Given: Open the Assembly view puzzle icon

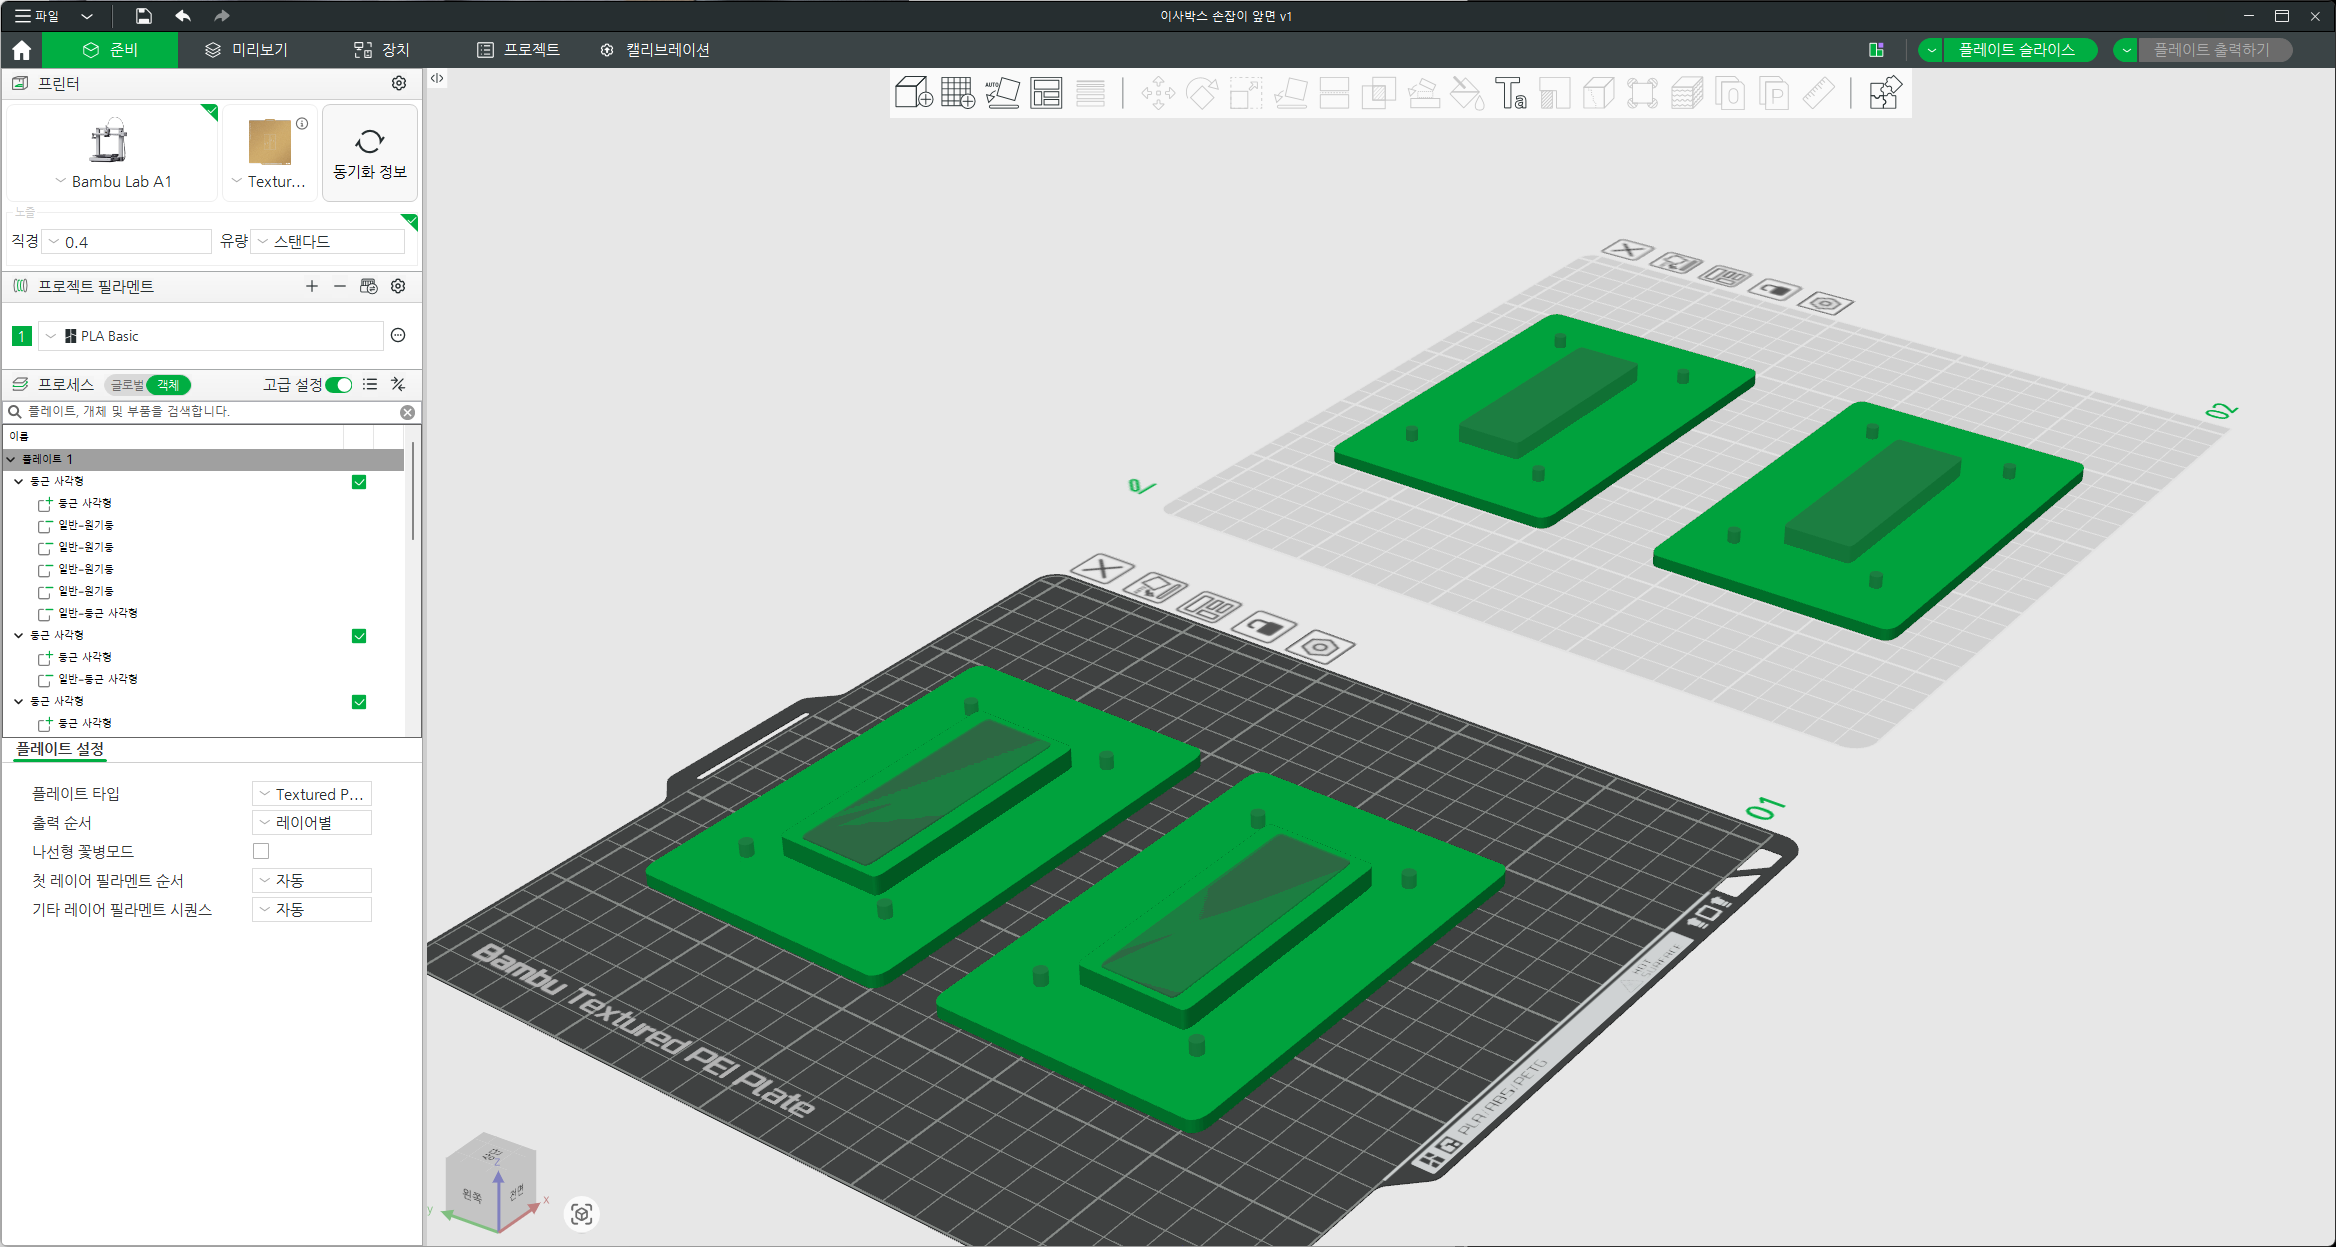Looking at the screenshot, I should coord(1884,93).
